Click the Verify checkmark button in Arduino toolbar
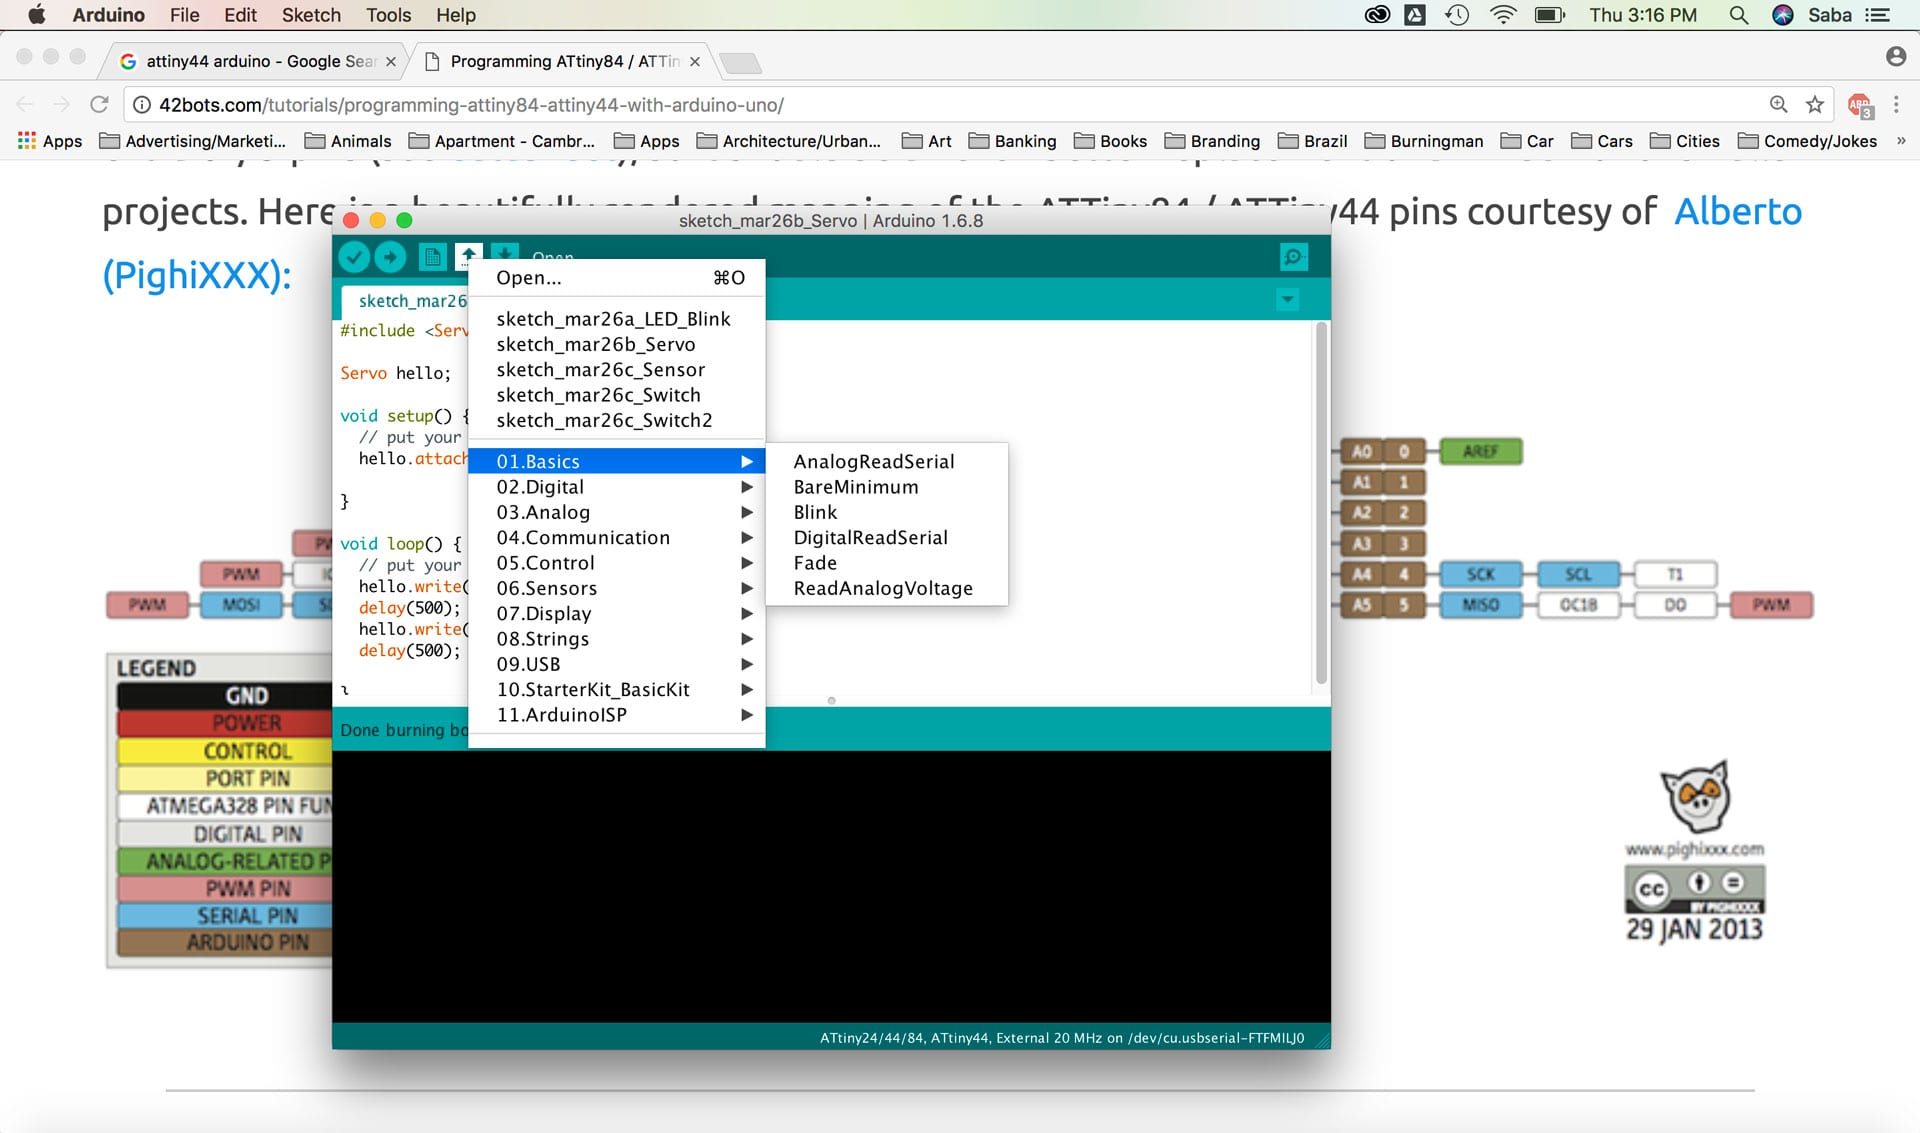 click(354, 257)
